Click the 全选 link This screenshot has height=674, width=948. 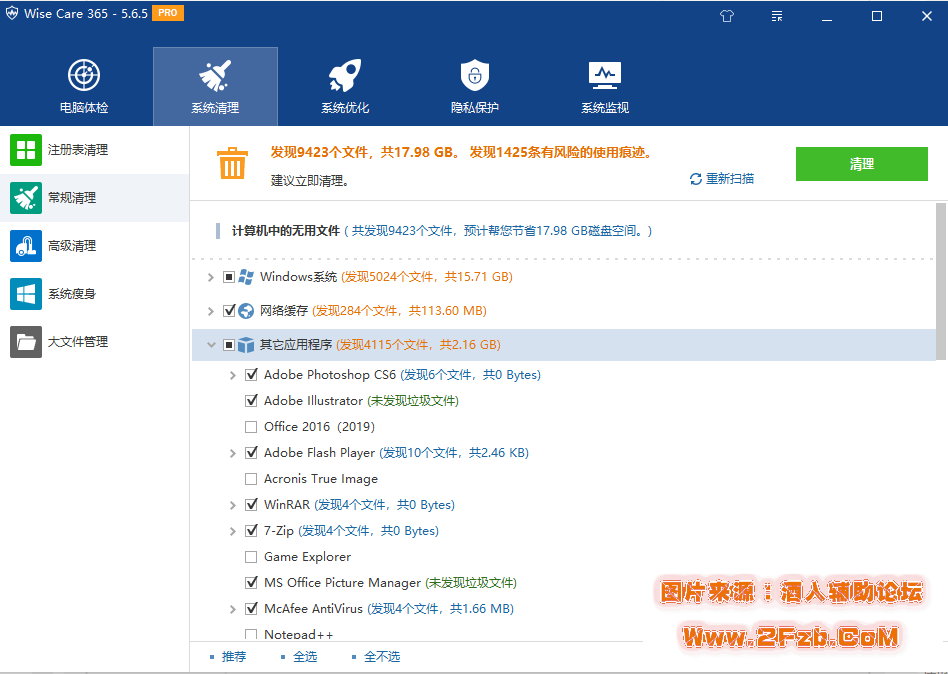click(305, 656)
